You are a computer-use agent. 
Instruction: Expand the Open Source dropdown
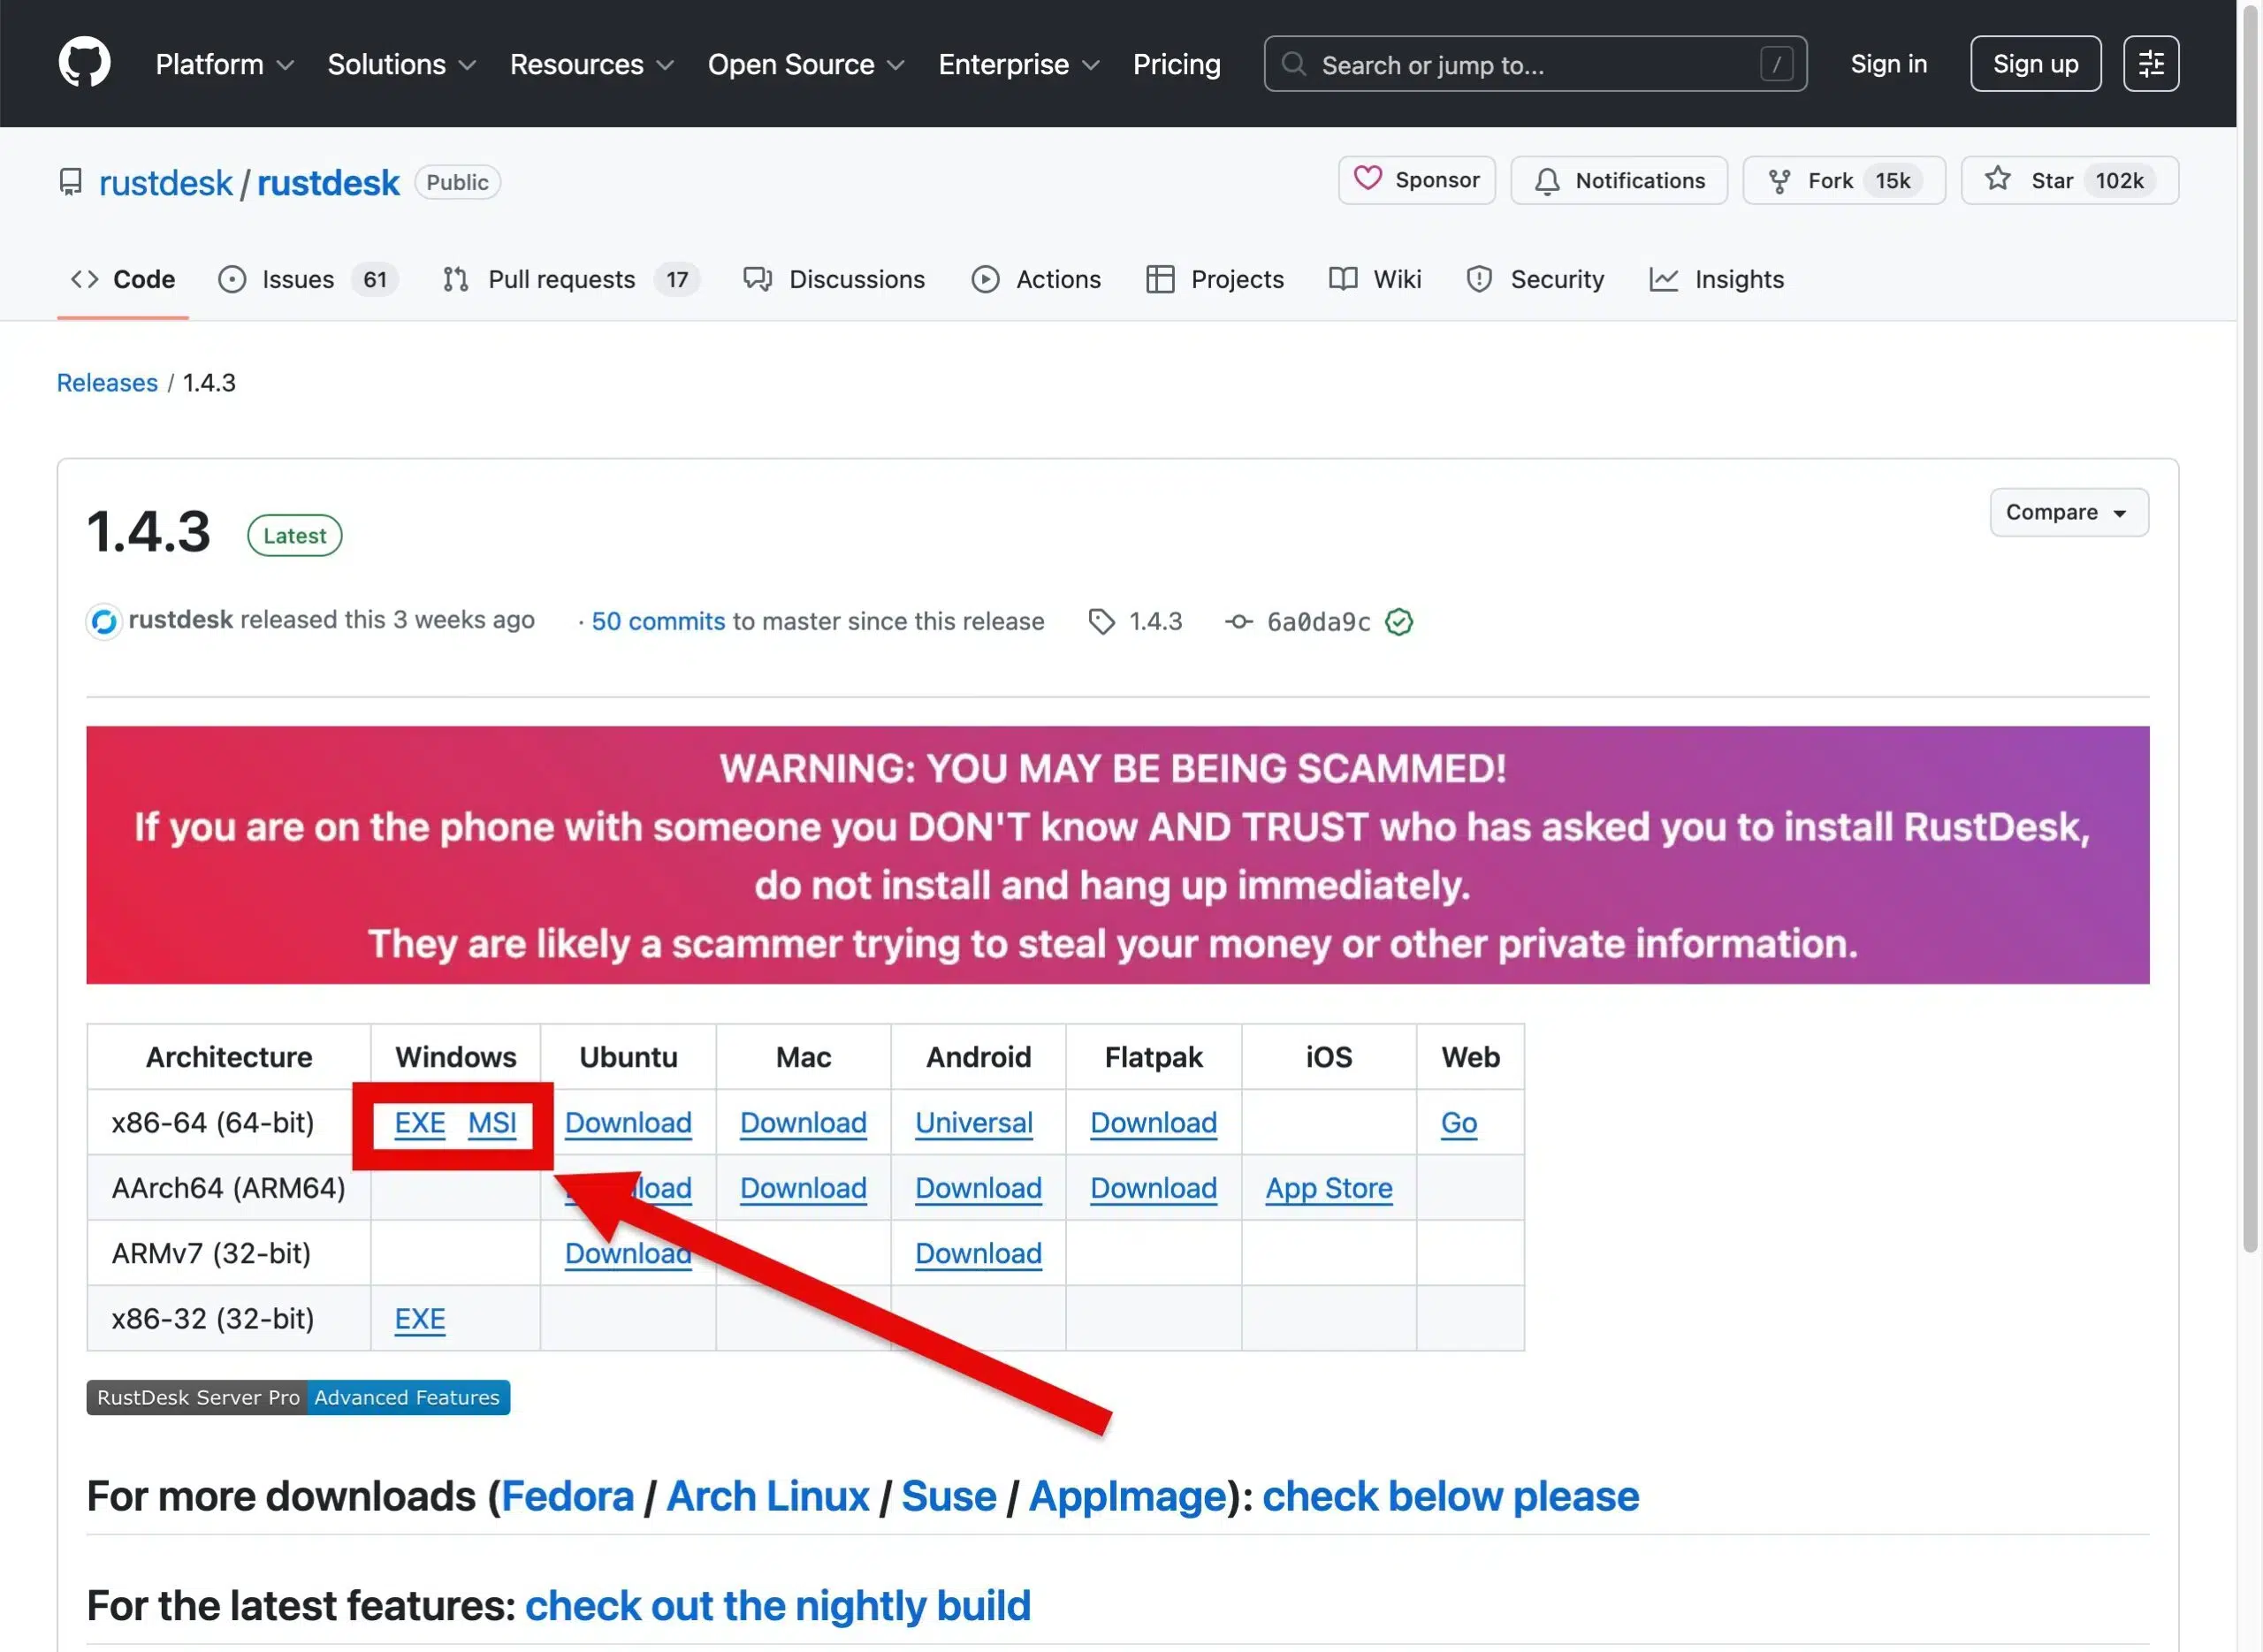(805, 64)
